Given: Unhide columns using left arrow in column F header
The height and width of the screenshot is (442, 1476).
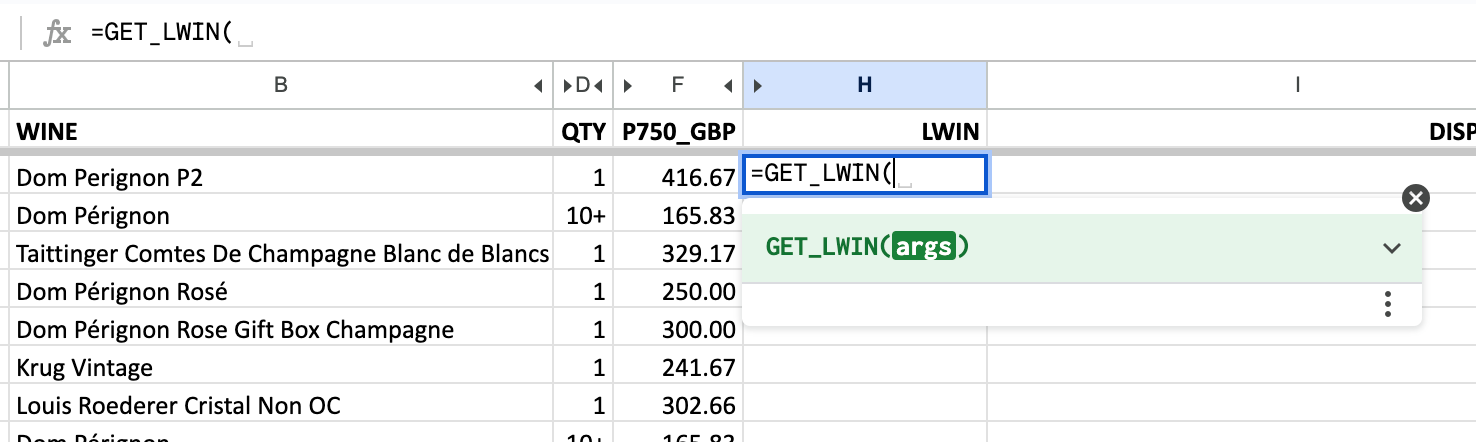Looking at the screenshot, I should (x=729, y=86).
